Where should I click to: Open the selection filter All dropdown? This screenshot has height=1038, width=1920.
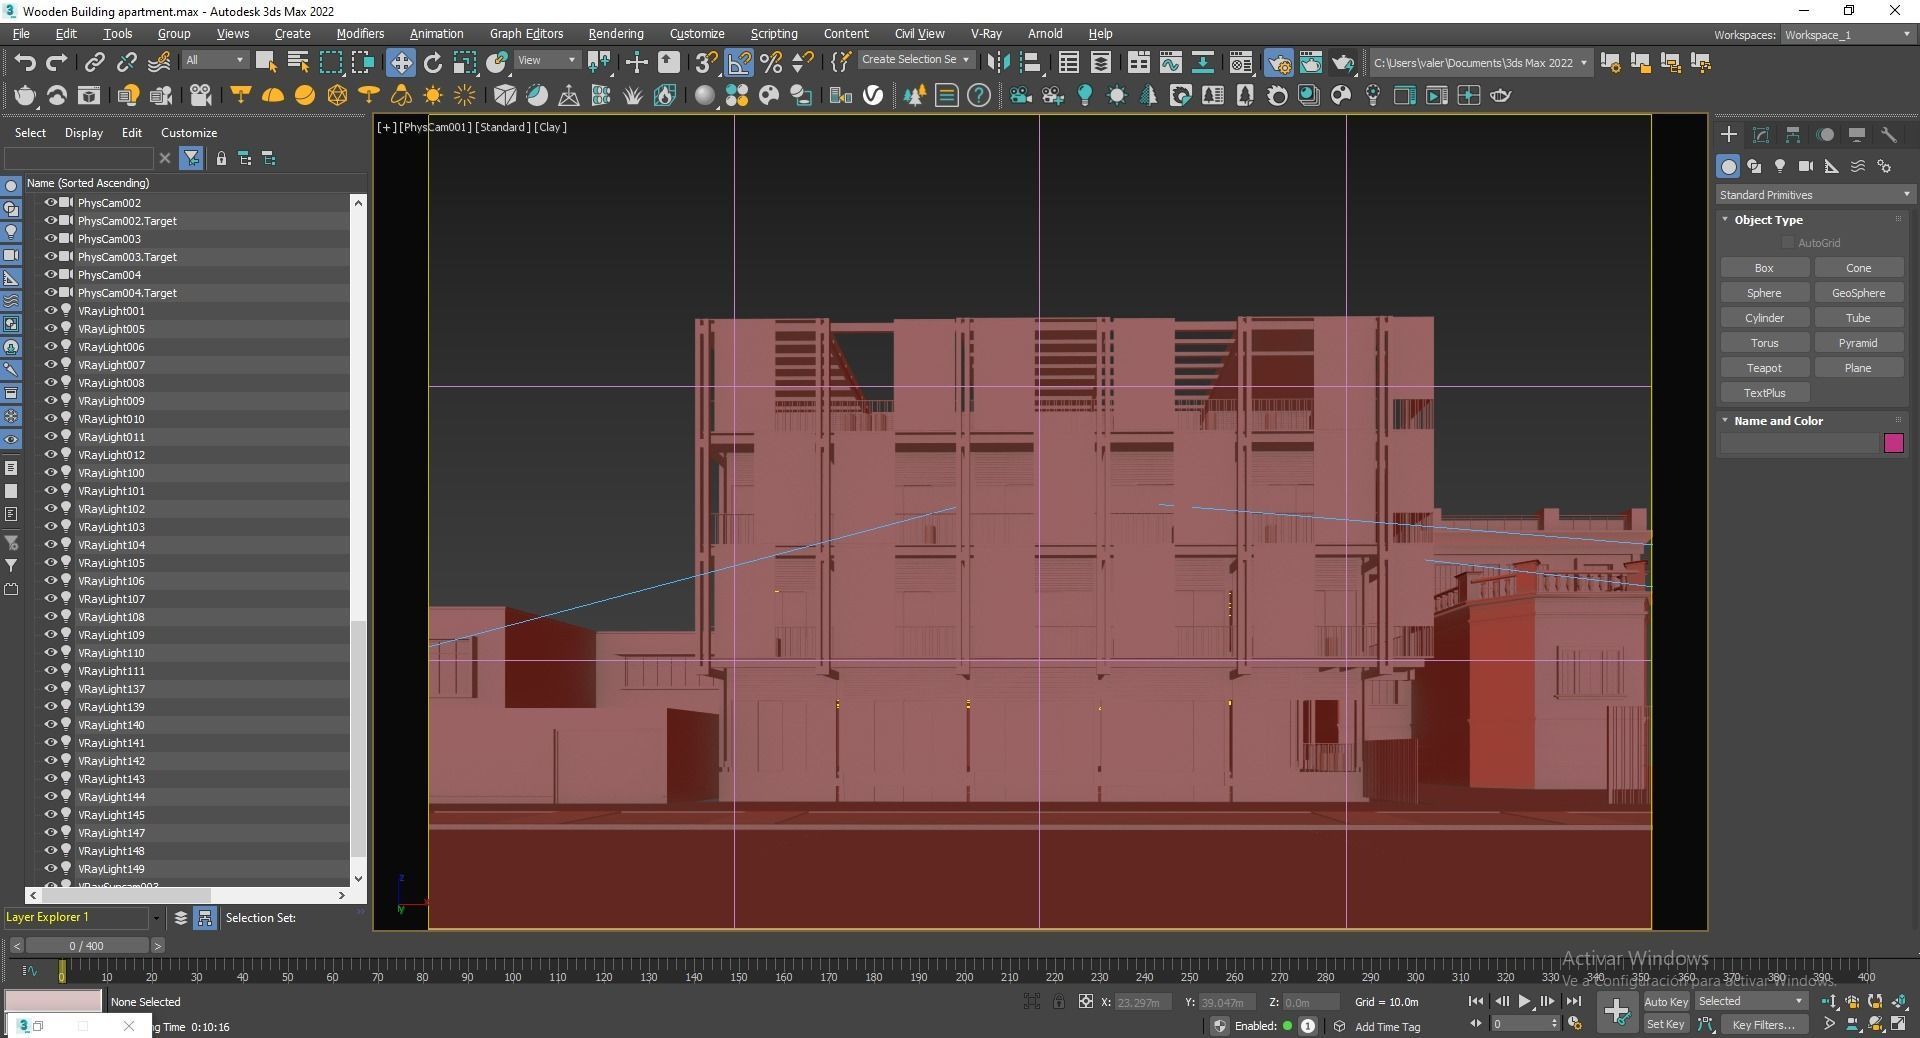[214, 60]
